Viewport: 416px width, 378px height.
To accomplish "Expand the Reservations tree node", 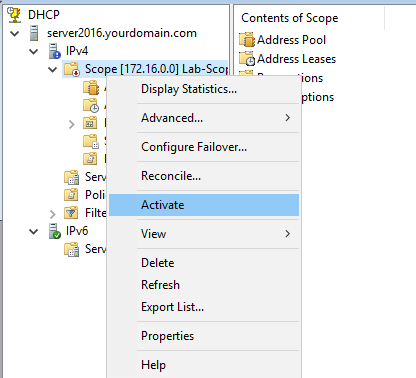I will (72, 124).
